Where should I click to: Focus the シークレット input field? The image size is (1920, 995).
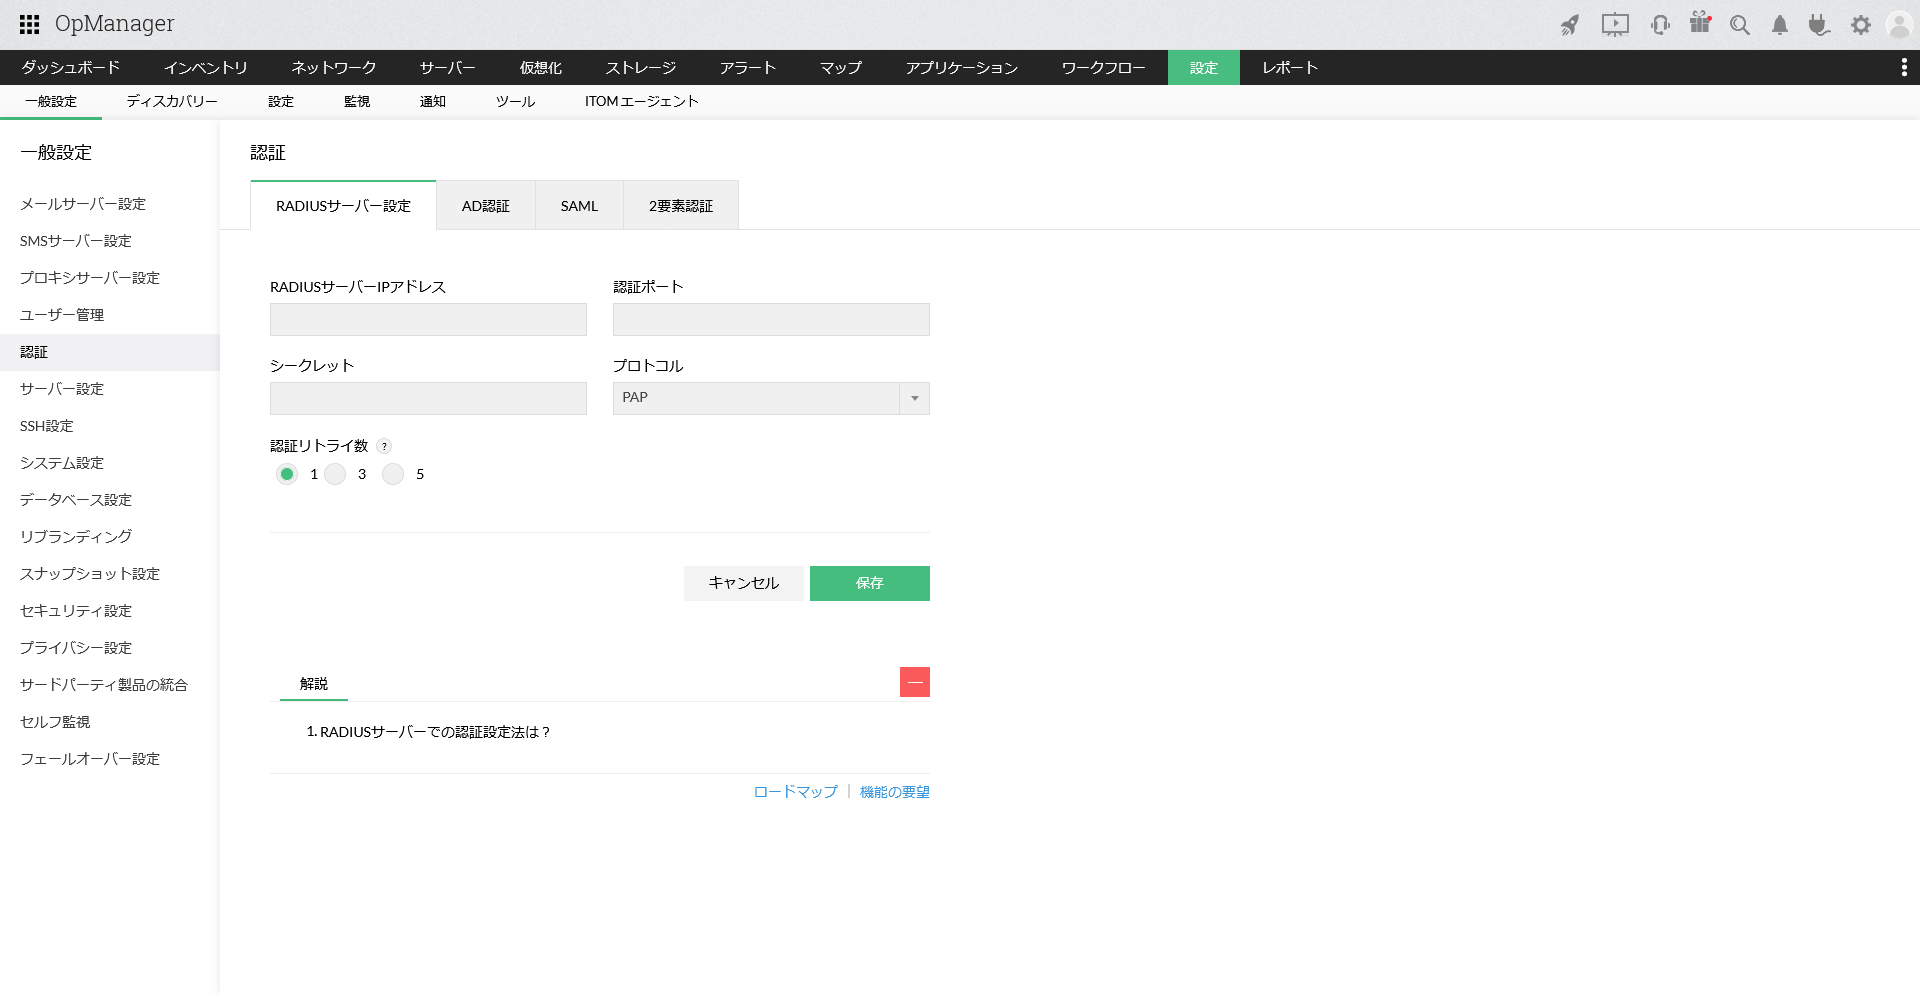[428, 398]
